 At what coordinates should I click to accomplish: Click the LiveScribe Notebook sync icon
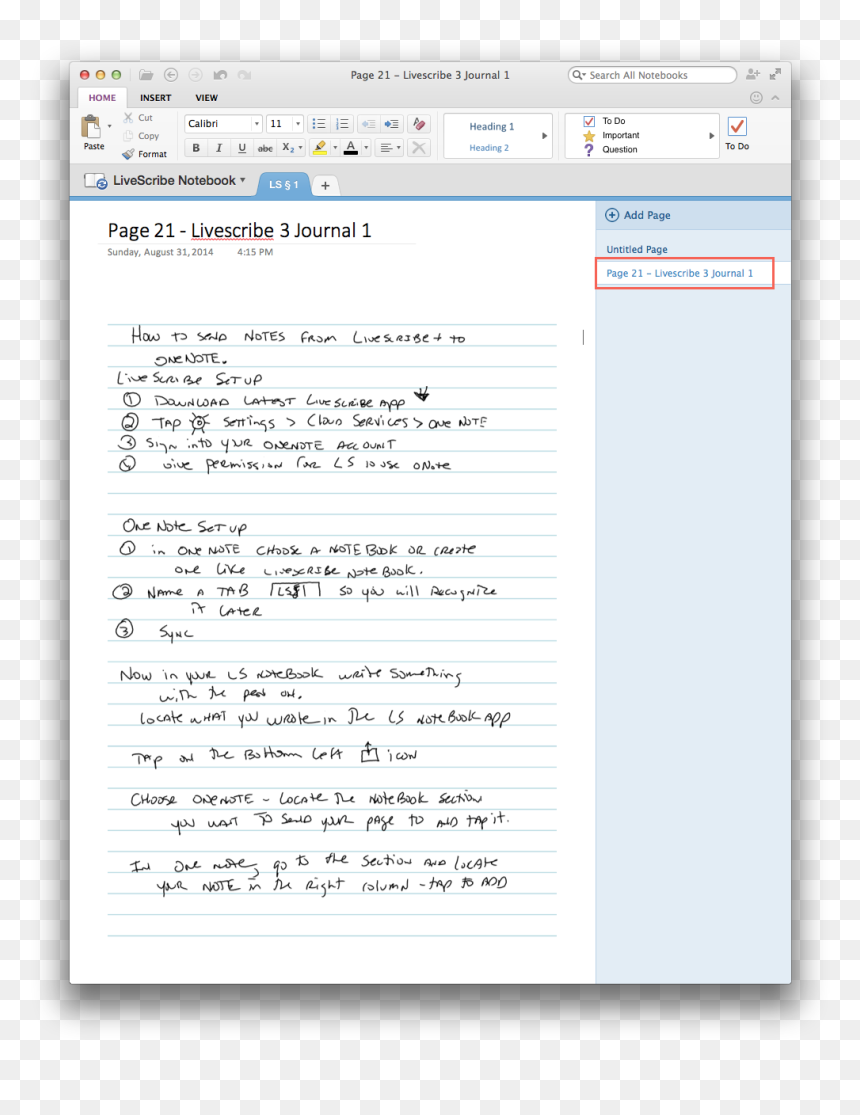click(x=95, y=181)
